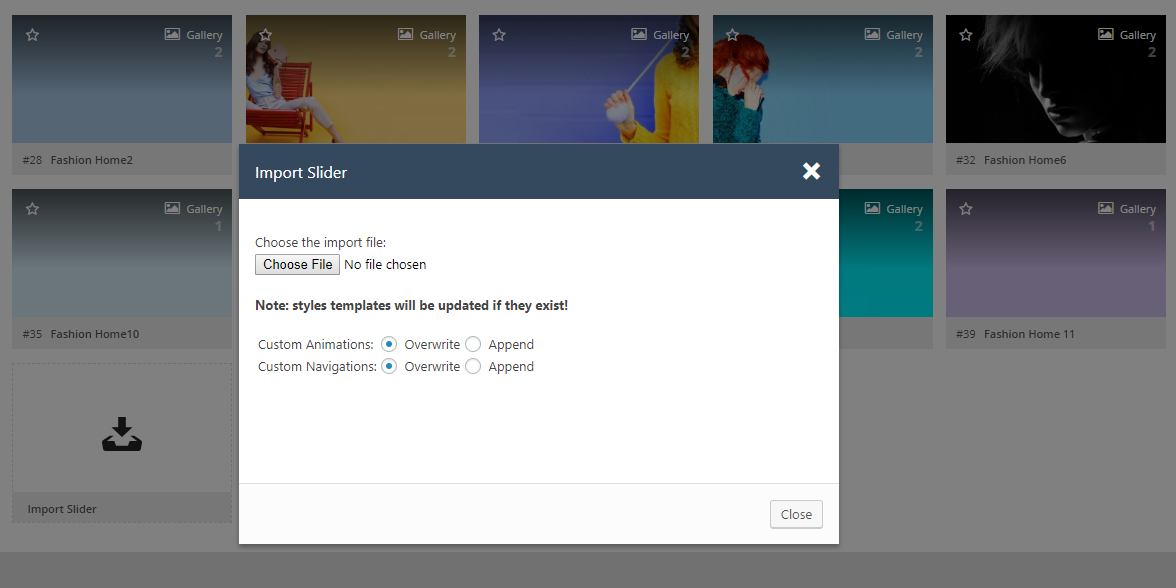Click the Gallery icon on Fashion Home2
The height and width of the screenshot is (588, 1176).
pyautogui.click(x=172, y=34)
